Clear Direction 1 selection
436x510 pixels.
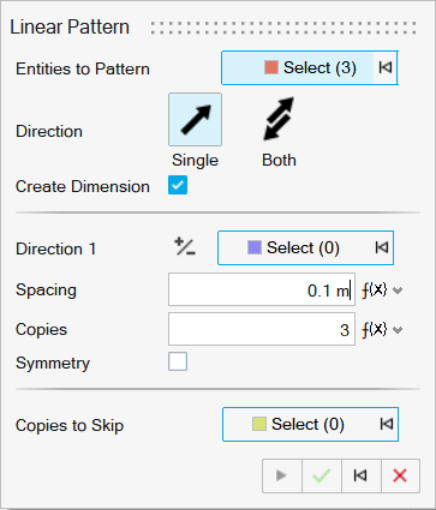pos(381,248)
